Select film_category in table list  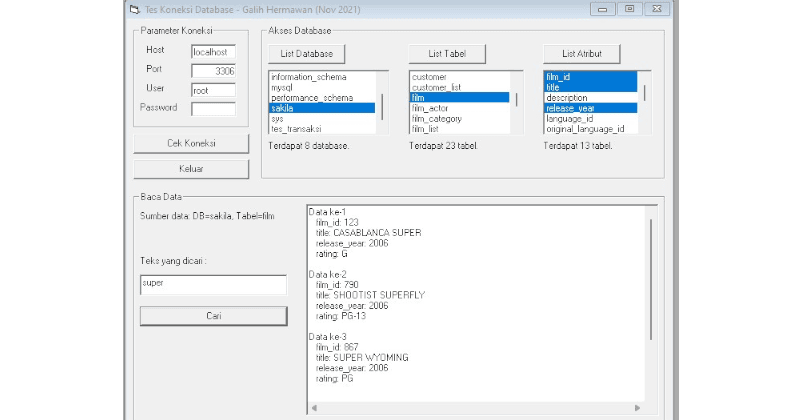[460, 119]
